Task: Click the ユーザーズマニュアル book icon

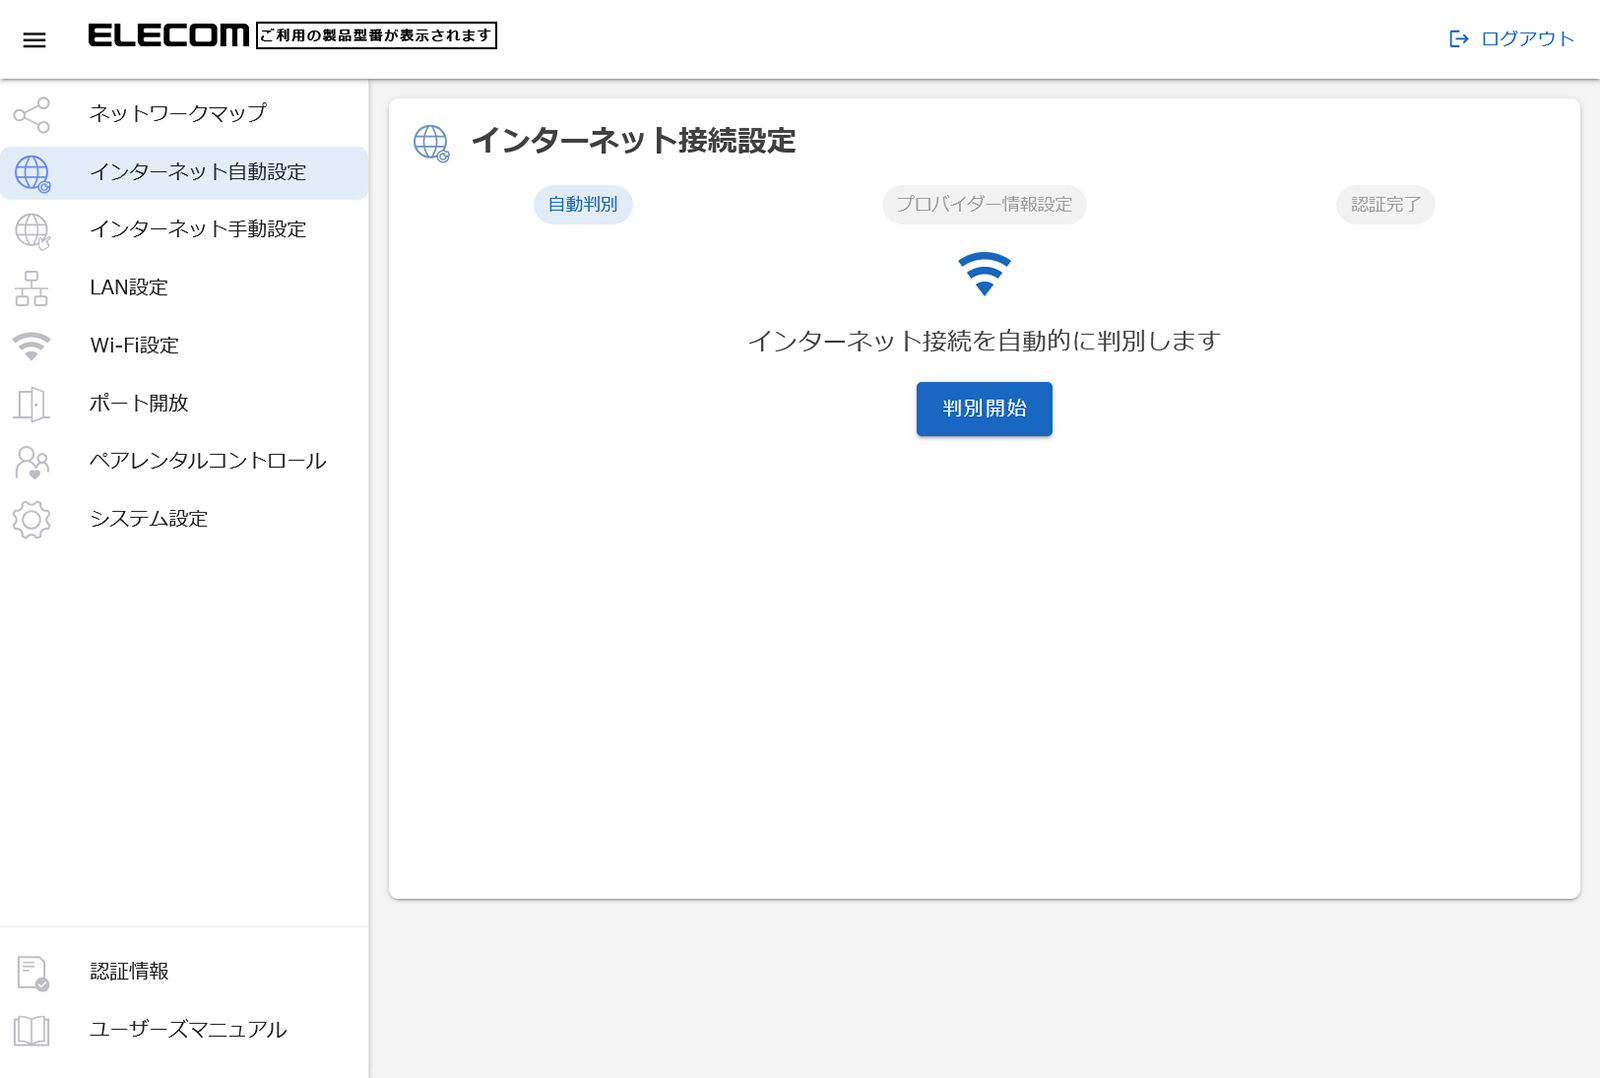Action: [32, 1030]
